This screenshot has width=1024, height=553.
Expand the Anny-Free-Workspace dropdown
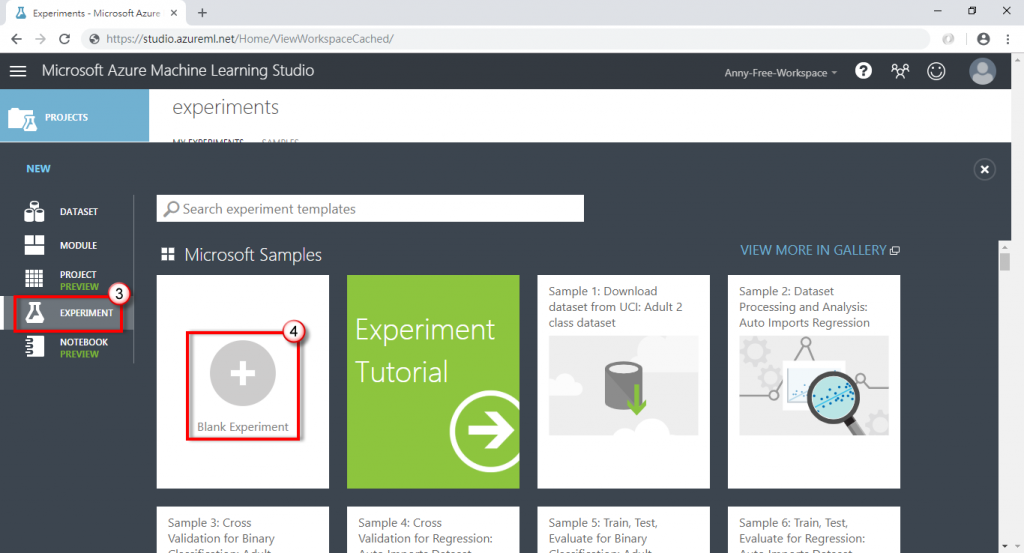pos(780,72)
